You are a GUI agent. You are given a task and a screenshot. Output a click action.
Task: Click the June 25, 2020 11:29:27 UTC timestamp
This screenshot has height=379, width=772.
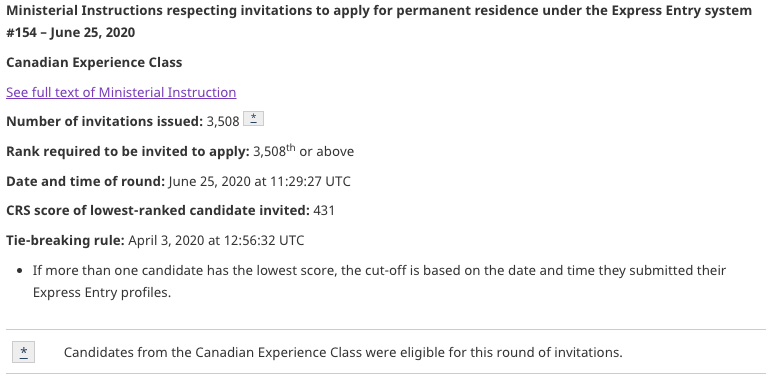click(259, 181)
